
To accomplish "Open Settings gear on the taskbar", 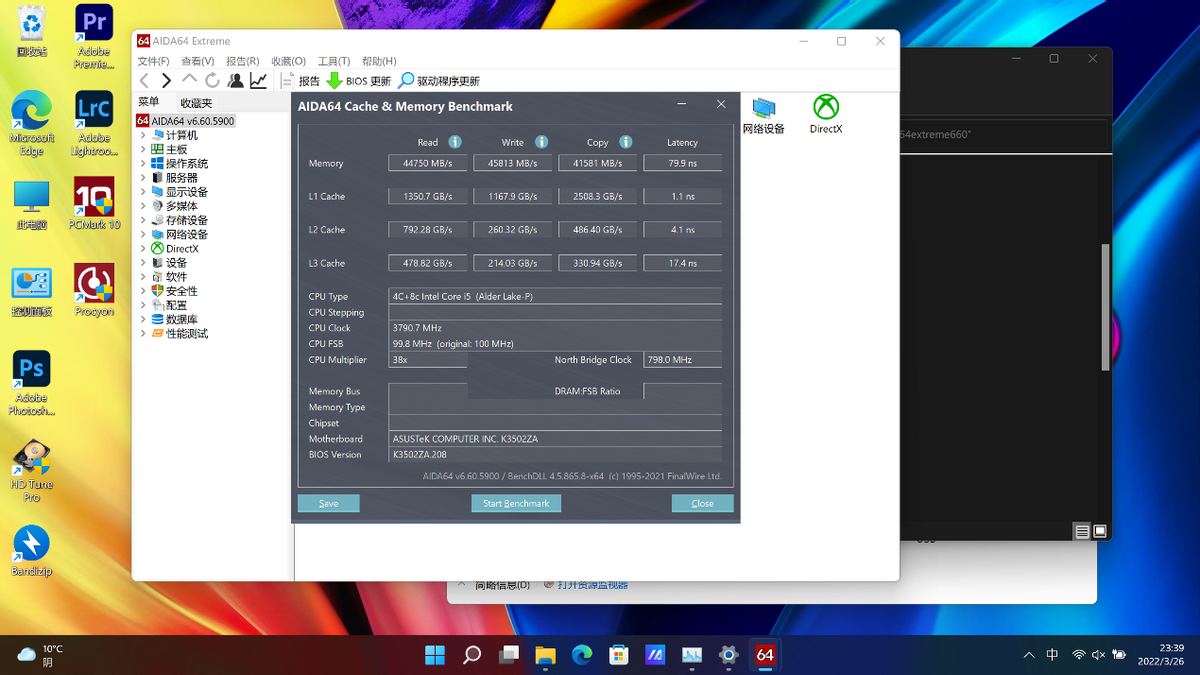I will [x=728, y=655].
